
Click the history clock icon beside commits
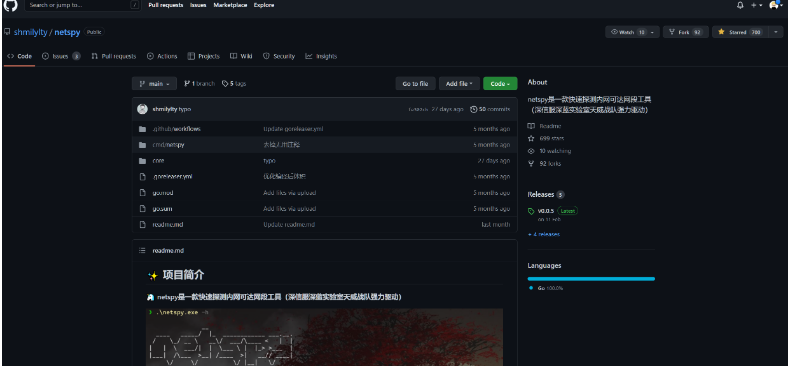(x=474, y=109)
